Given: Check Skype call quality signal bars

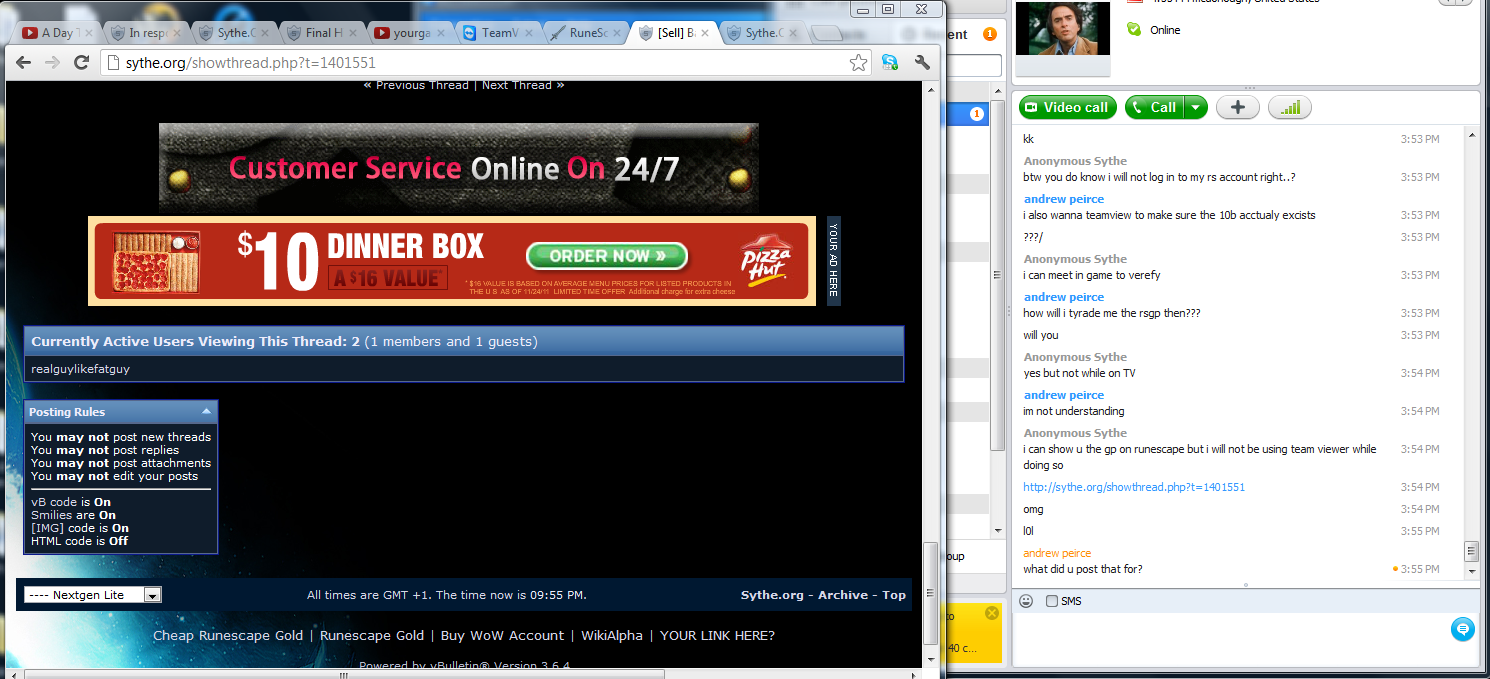Looking at the screenshot, I should (1289, 107).
